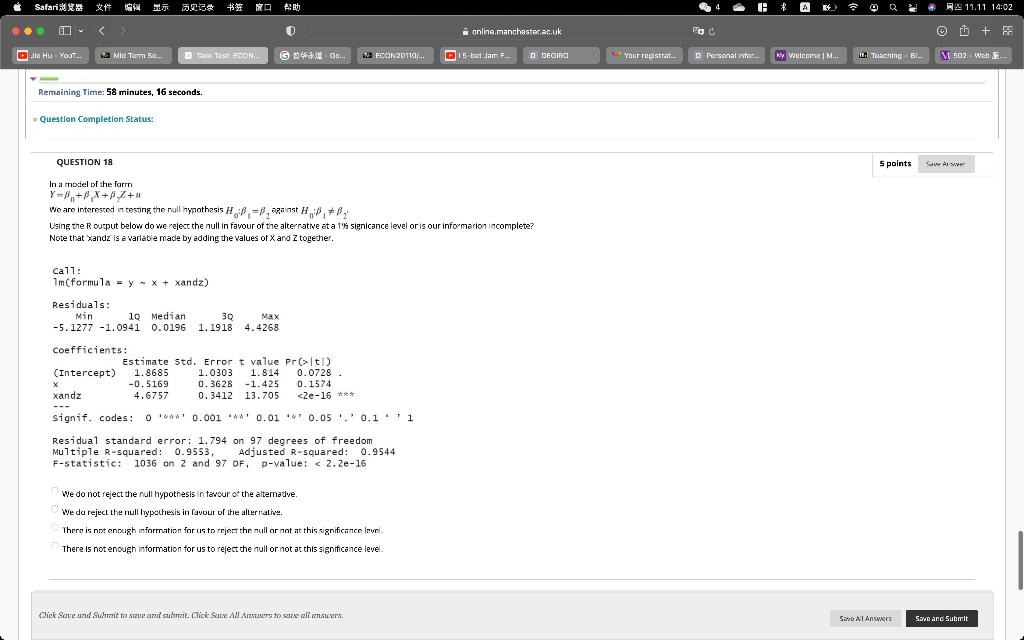Select 'We do not reject the null' option
The height and width of the screenshot is (640, 1024).
(55, 492)
